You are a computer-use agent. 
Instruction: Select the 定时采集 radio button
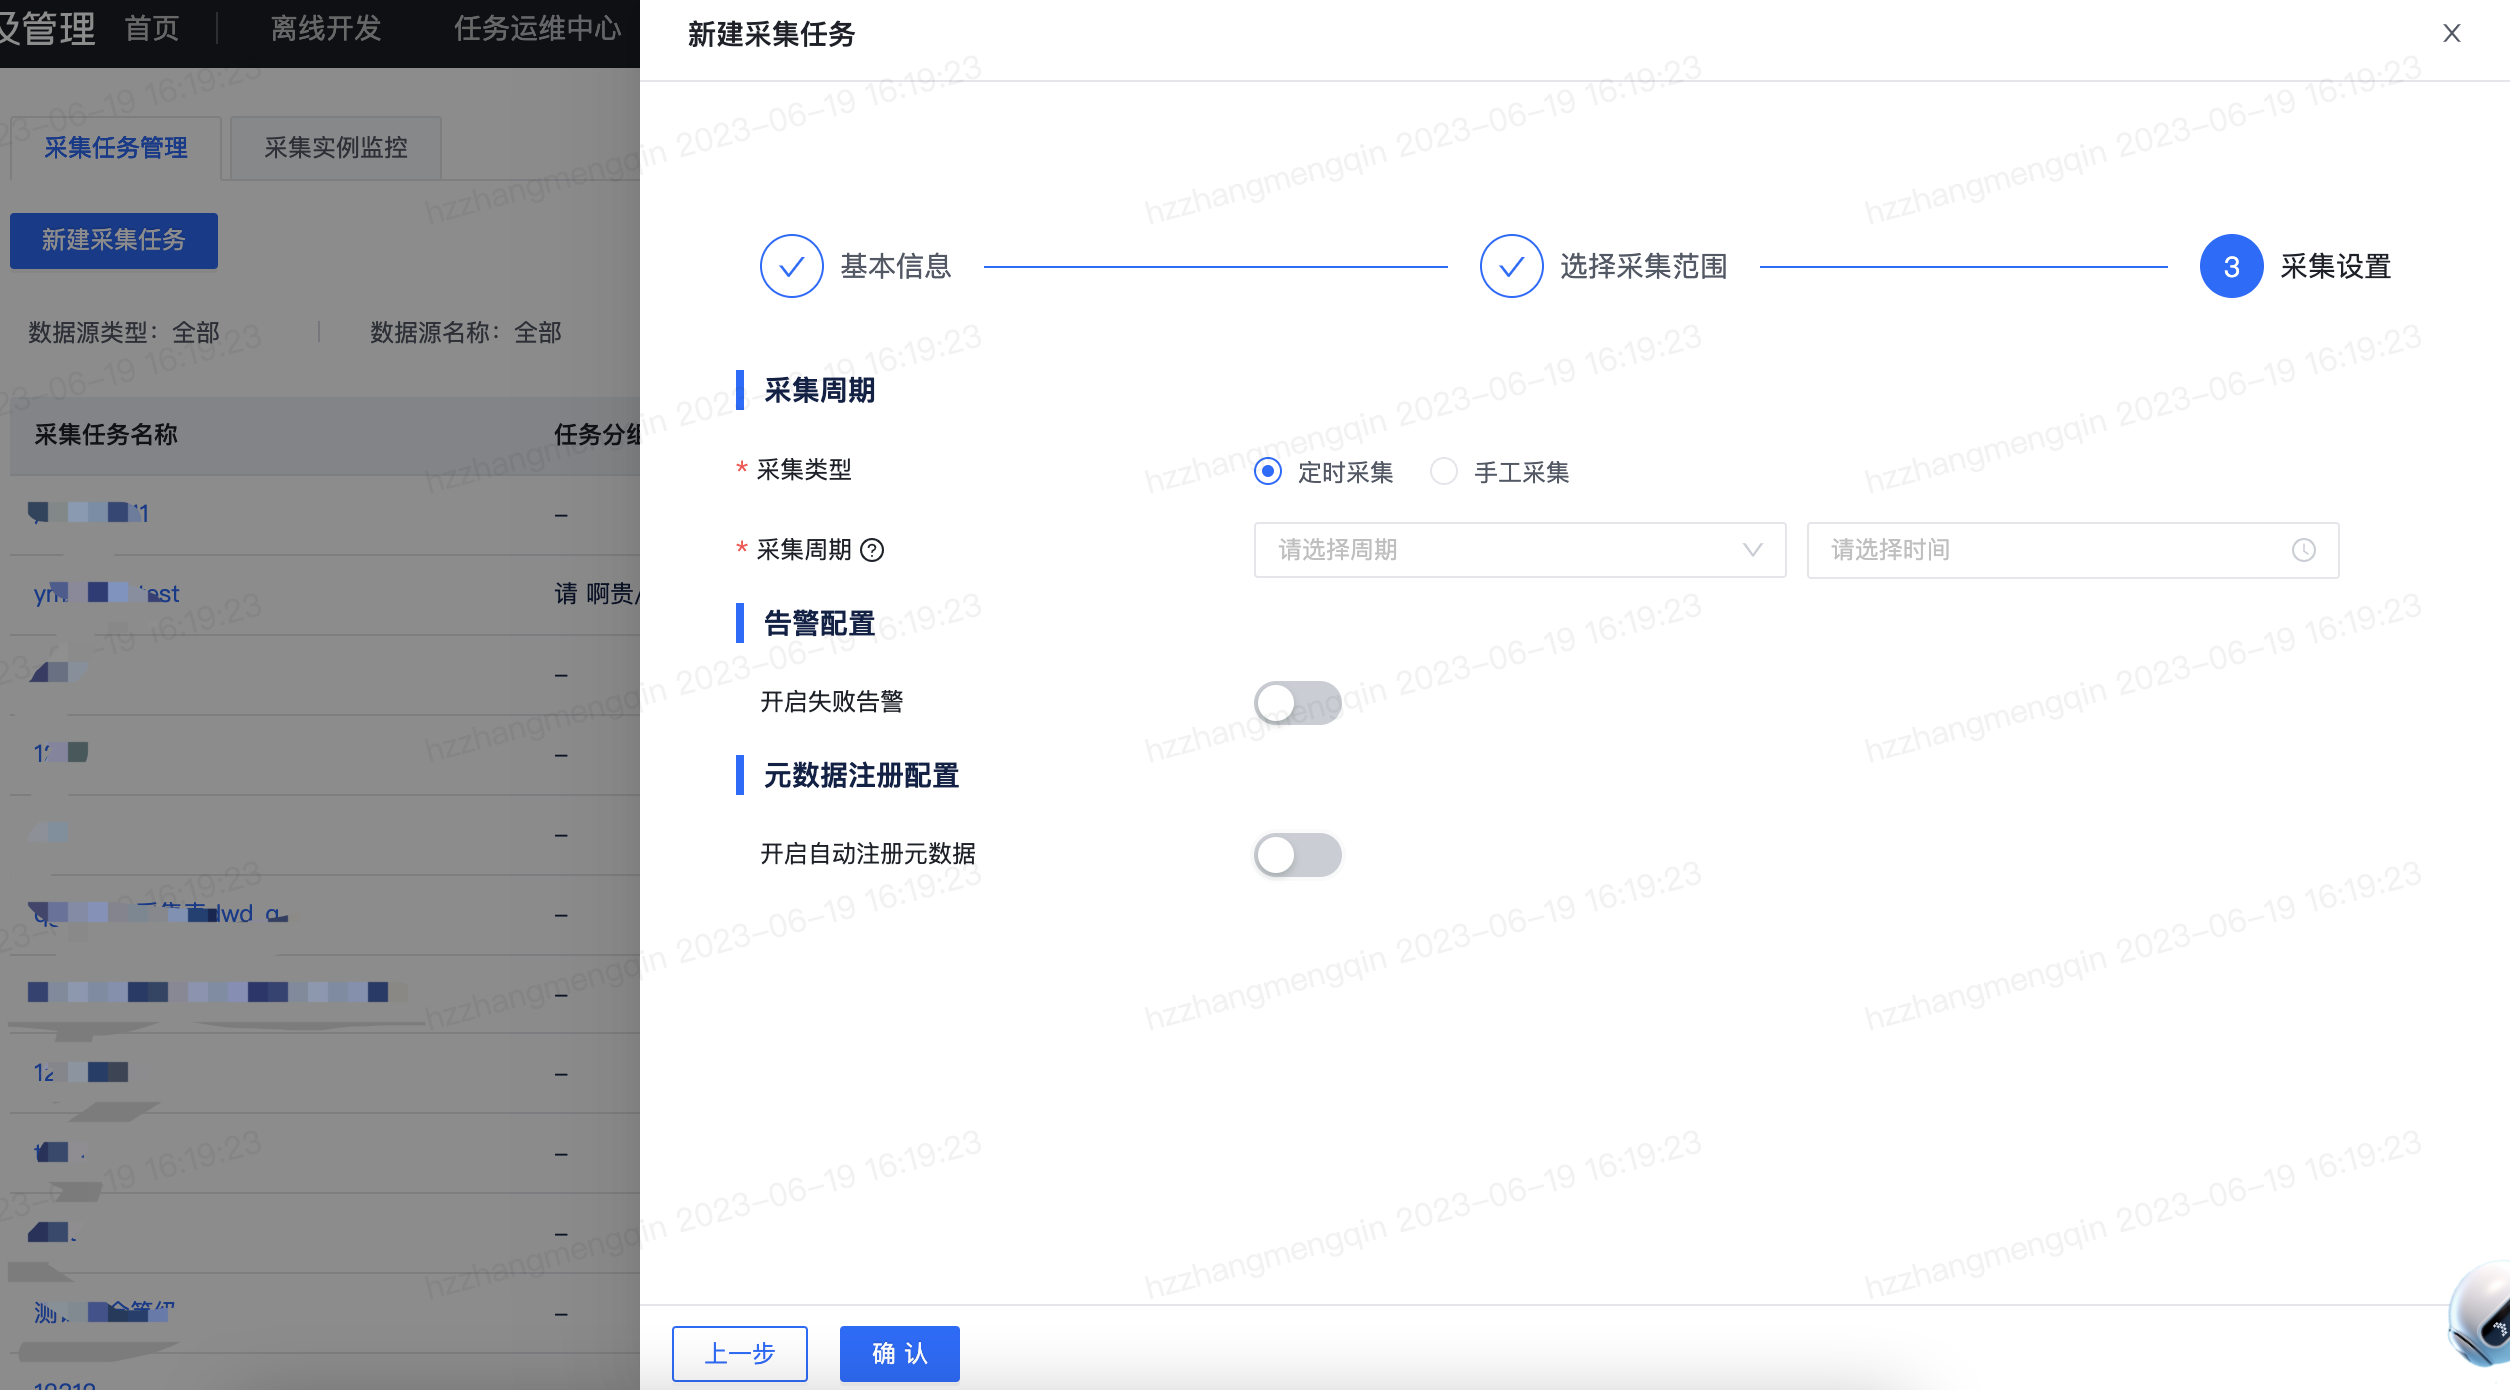click(x=1267, y=471)
